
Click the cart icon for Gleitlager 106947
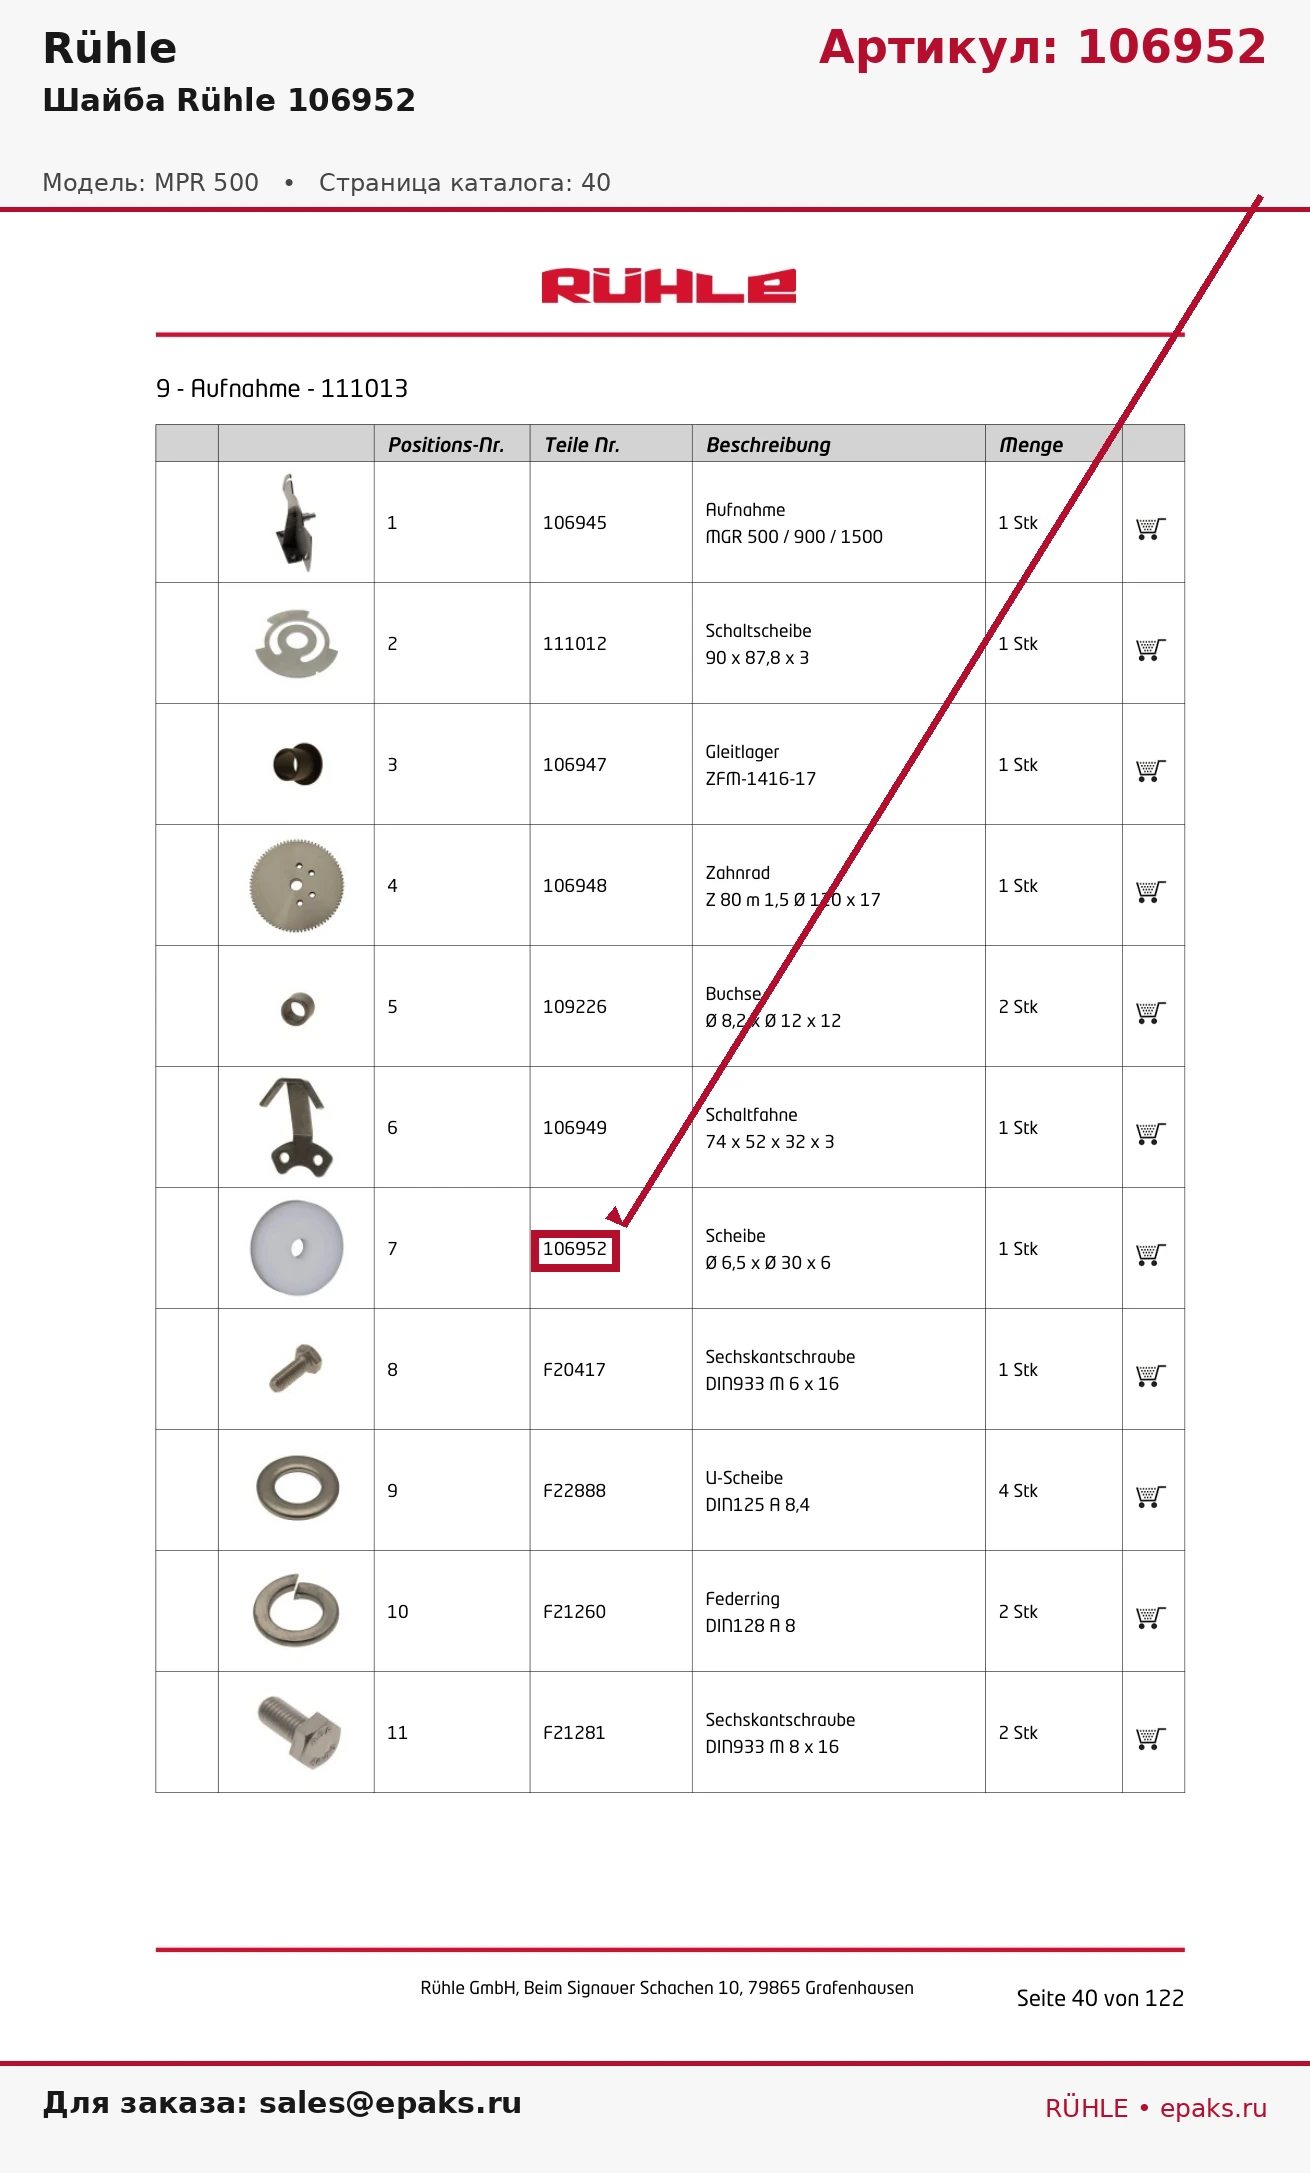[x=1151, y=771]
